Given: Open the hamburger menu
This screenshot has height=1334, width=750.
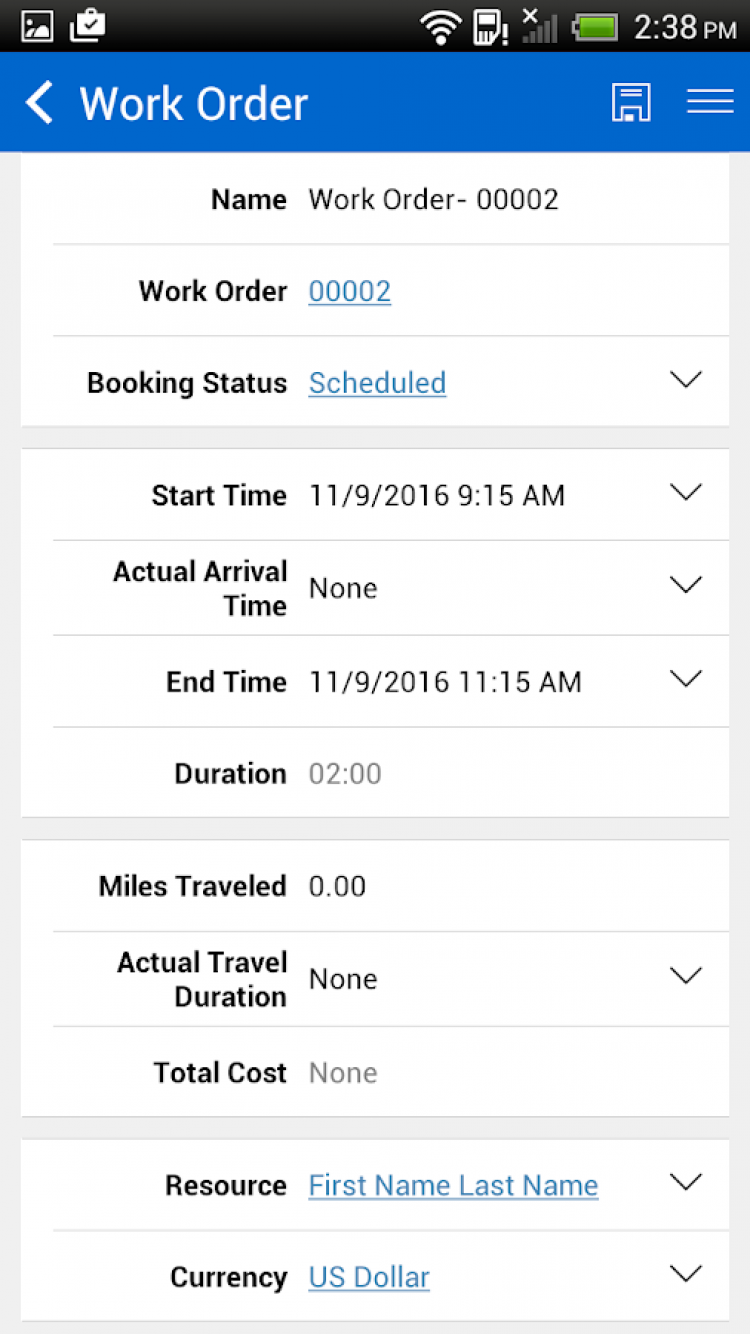Looking at the screenshot, I should click(710, 102).
